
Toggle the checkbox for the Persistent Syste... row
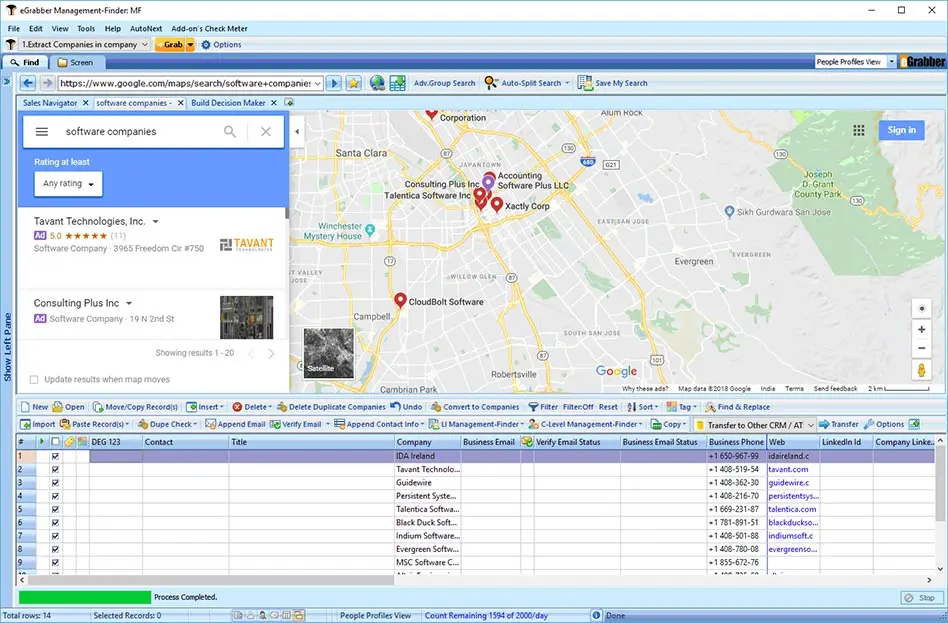pos(55,496)
